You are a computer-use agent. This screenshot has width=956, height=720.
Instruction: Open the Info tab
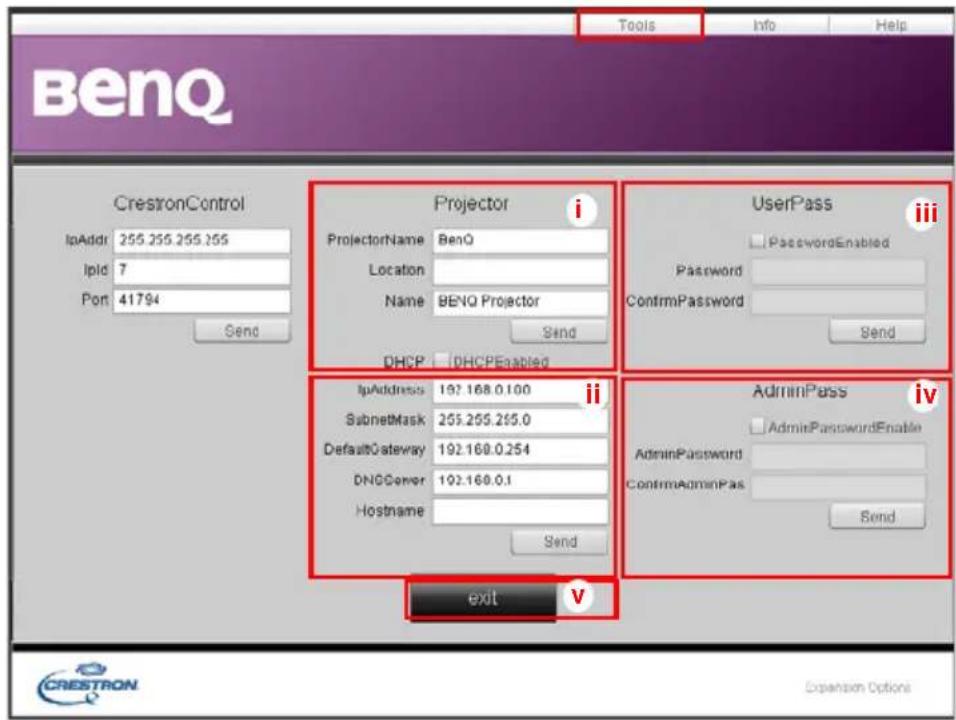coord(764,25)
